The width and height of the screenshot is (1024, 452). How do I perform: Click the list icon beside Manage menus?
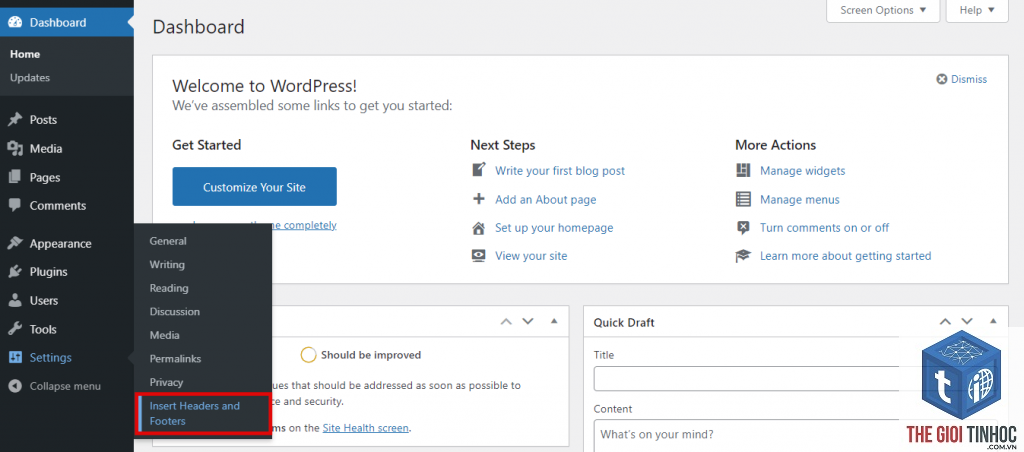pos(743,199)
